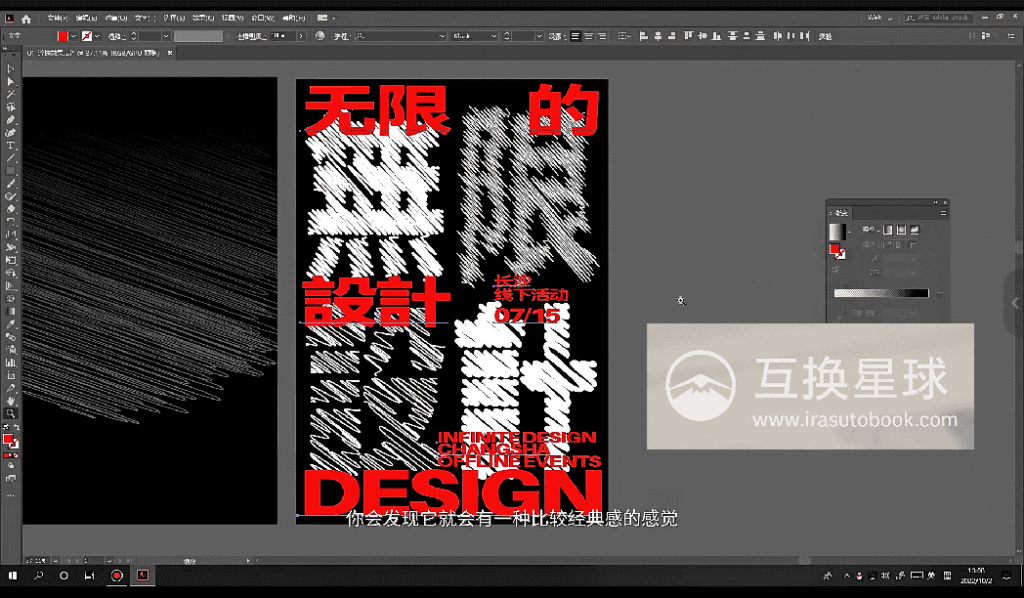Switch to the open document tab
This screenshot has width=1024, height=598.
[92, 52]
